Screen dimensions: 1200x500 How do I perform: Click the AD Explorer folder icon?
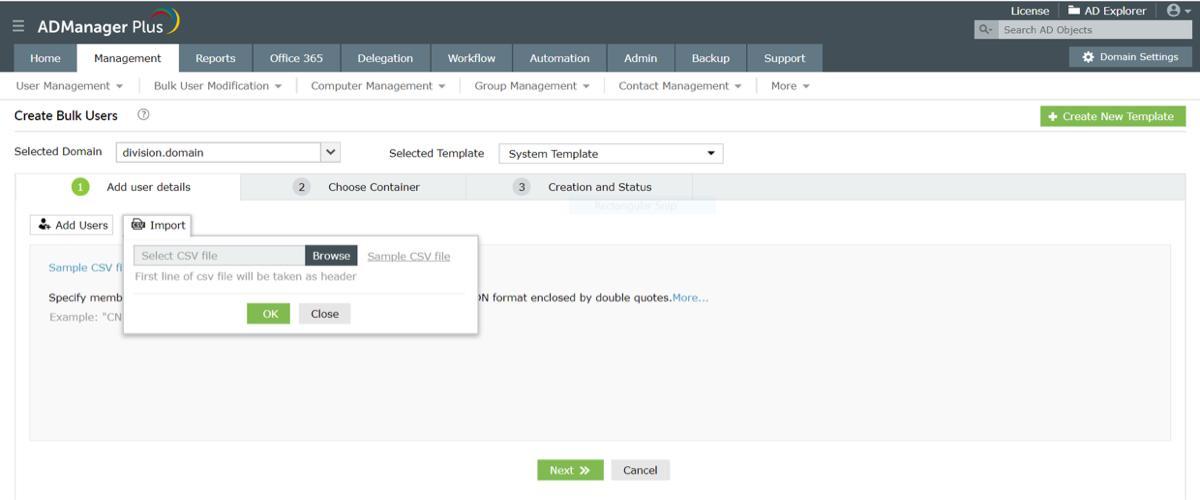[1073, 11]
